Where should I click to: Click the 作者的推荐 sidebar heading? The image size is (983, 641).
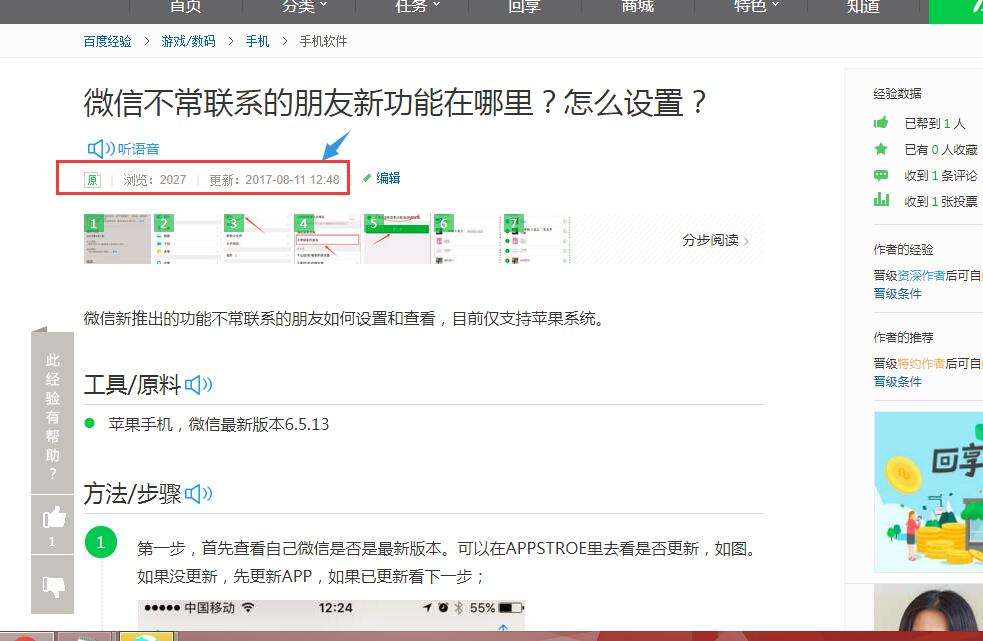pyautogui.click(x=903, y=337)
